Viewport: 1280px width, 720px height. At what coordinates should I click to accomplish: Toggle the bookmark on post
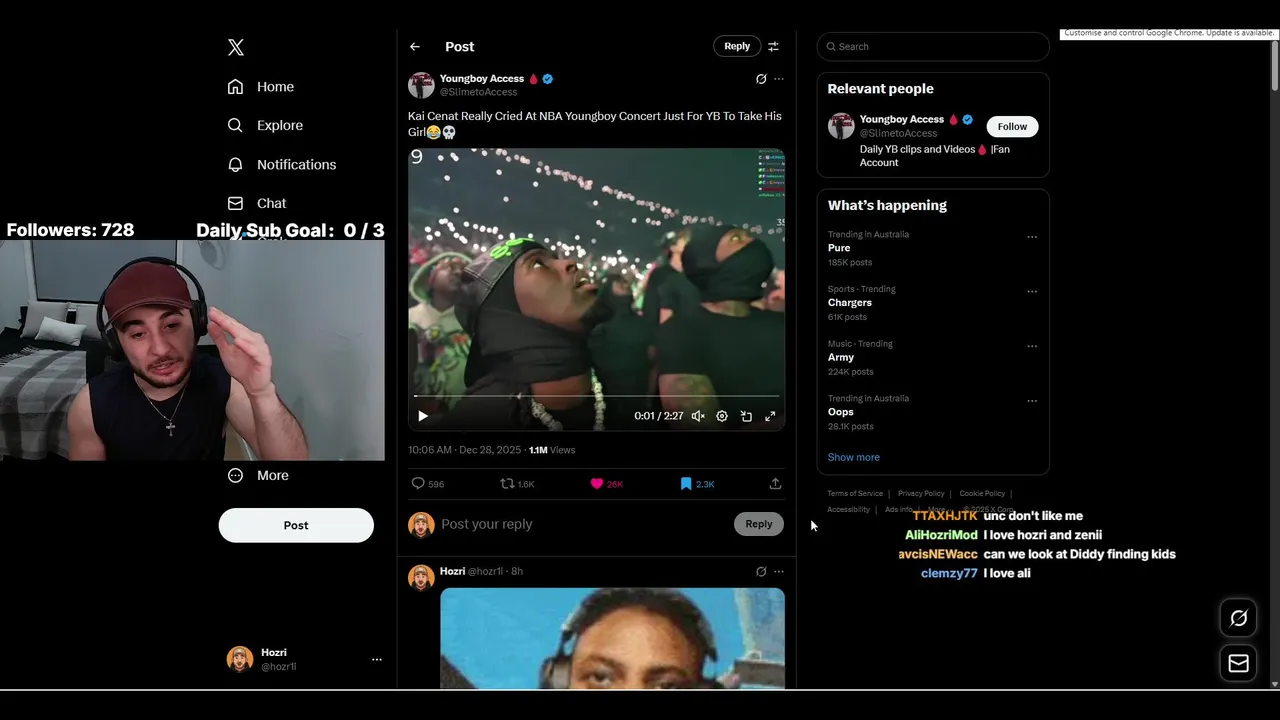tap(686, 484)
